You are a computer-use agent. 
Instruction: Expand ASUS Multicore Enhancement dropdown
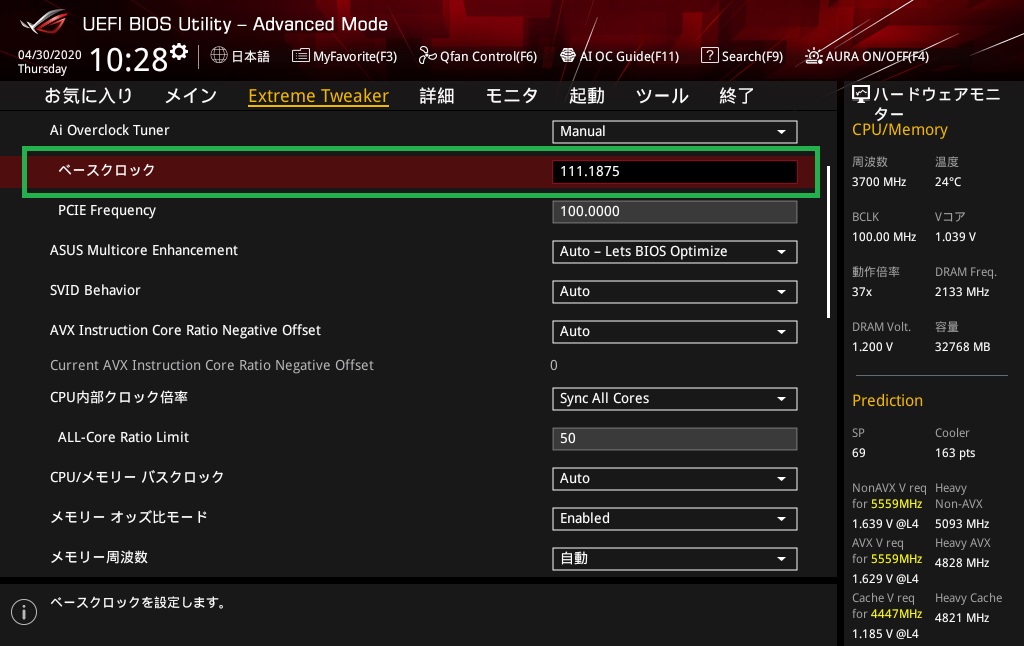[675, 251]
